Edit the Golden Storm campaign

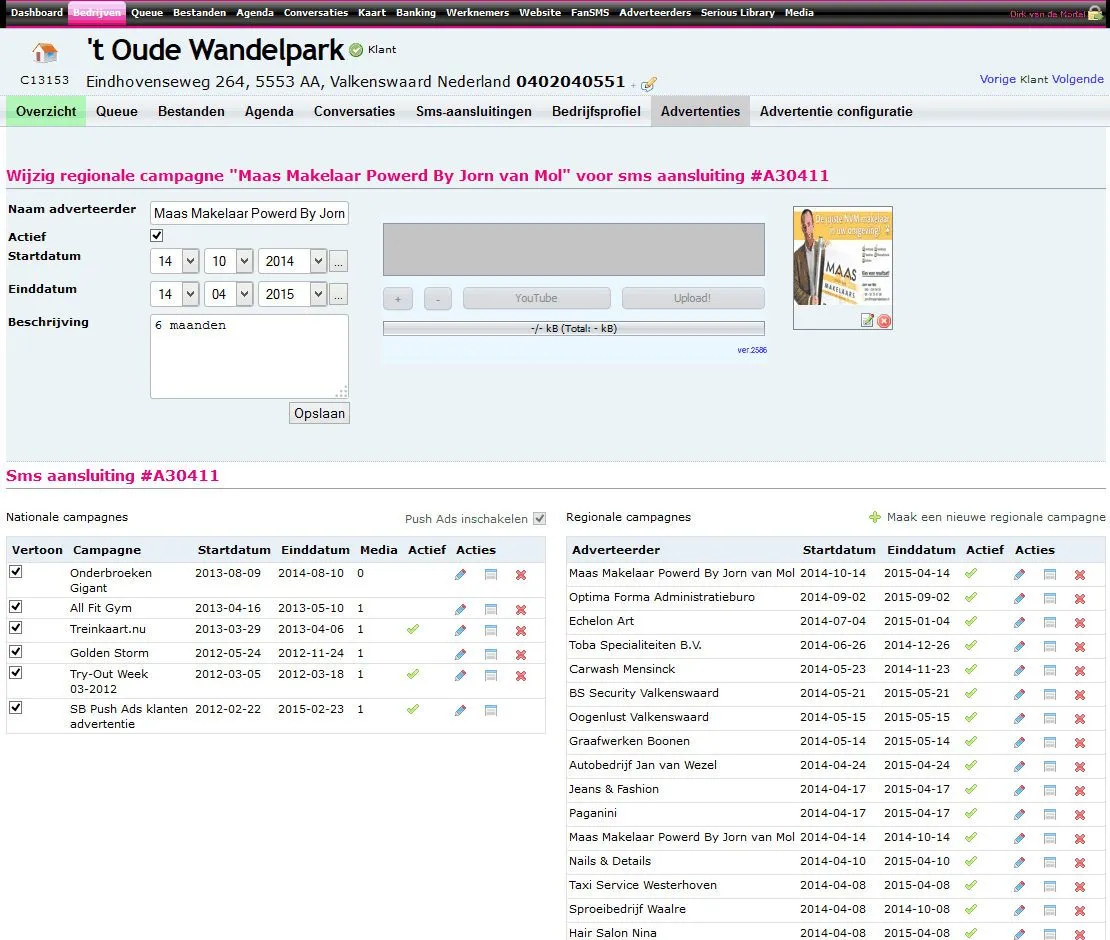coord(460,655)
